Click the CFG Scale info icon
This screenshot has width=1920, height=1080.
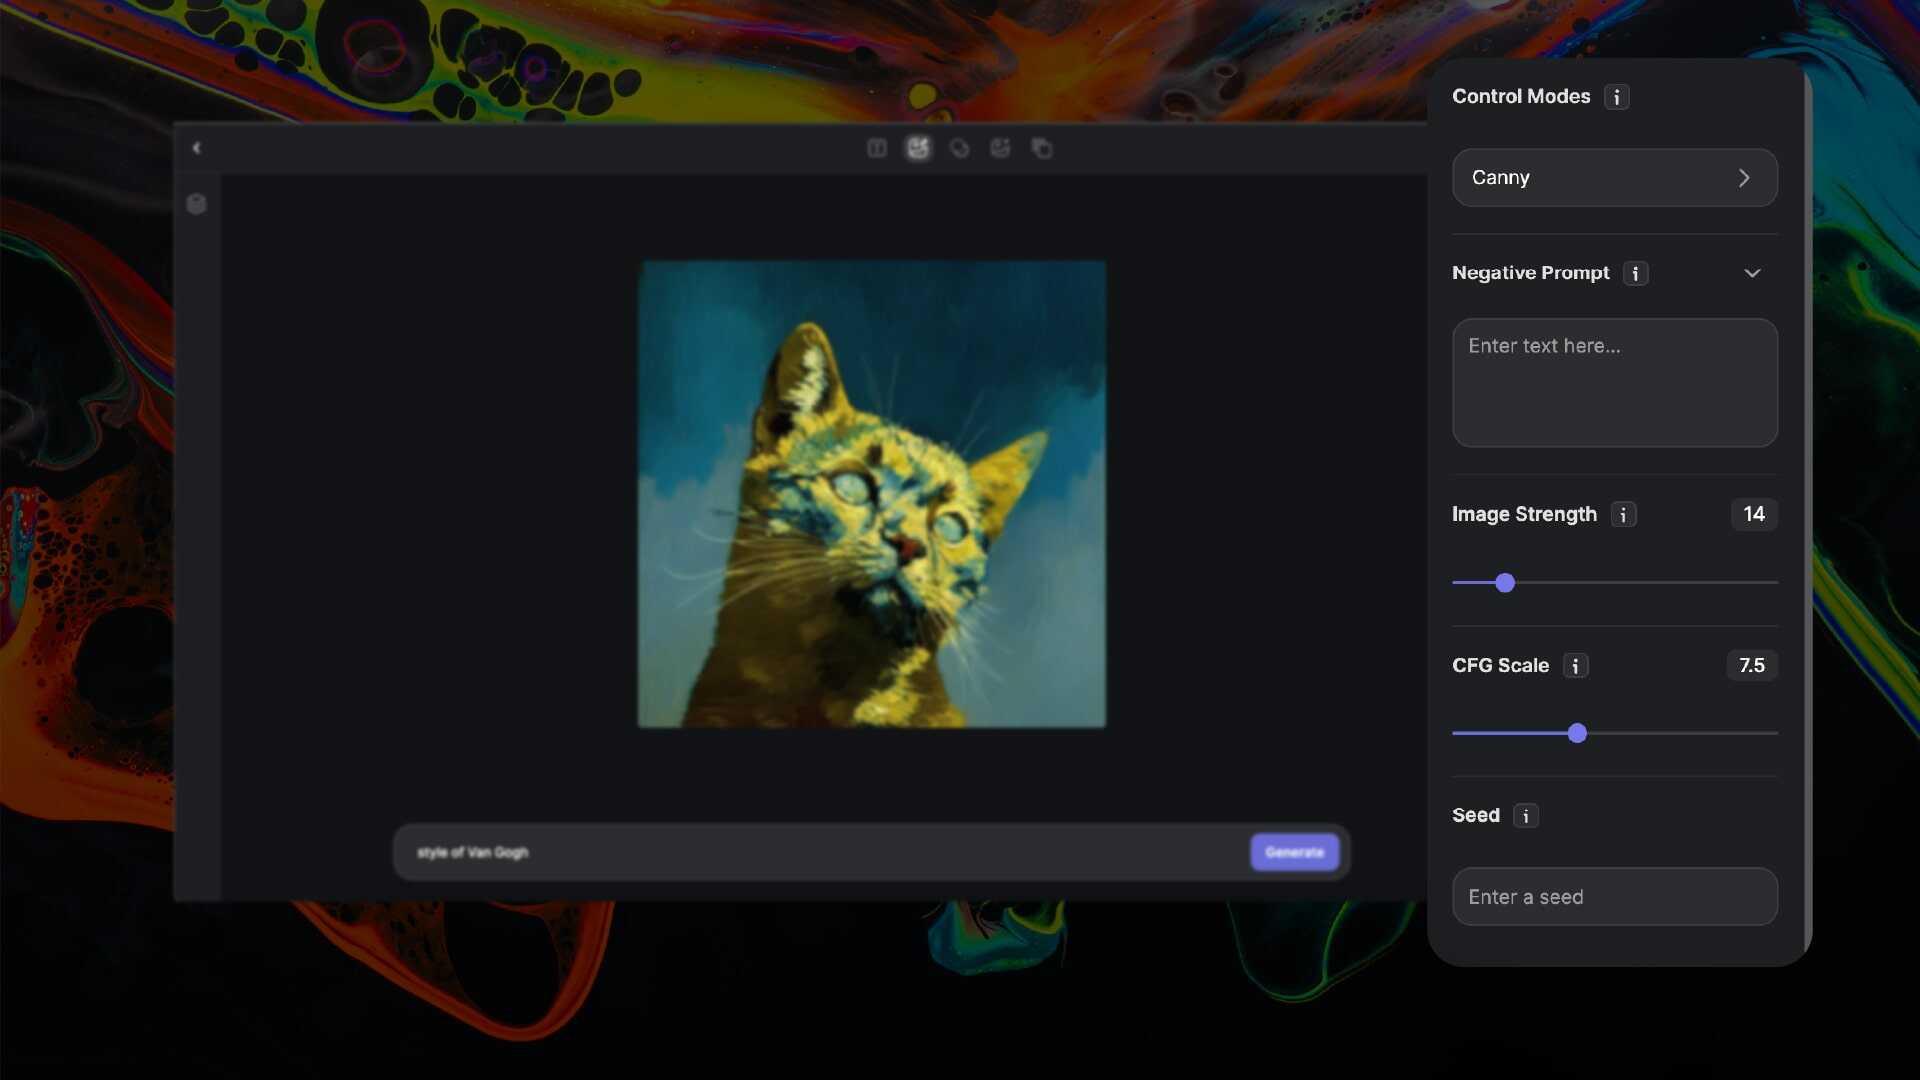(1575, 666)
